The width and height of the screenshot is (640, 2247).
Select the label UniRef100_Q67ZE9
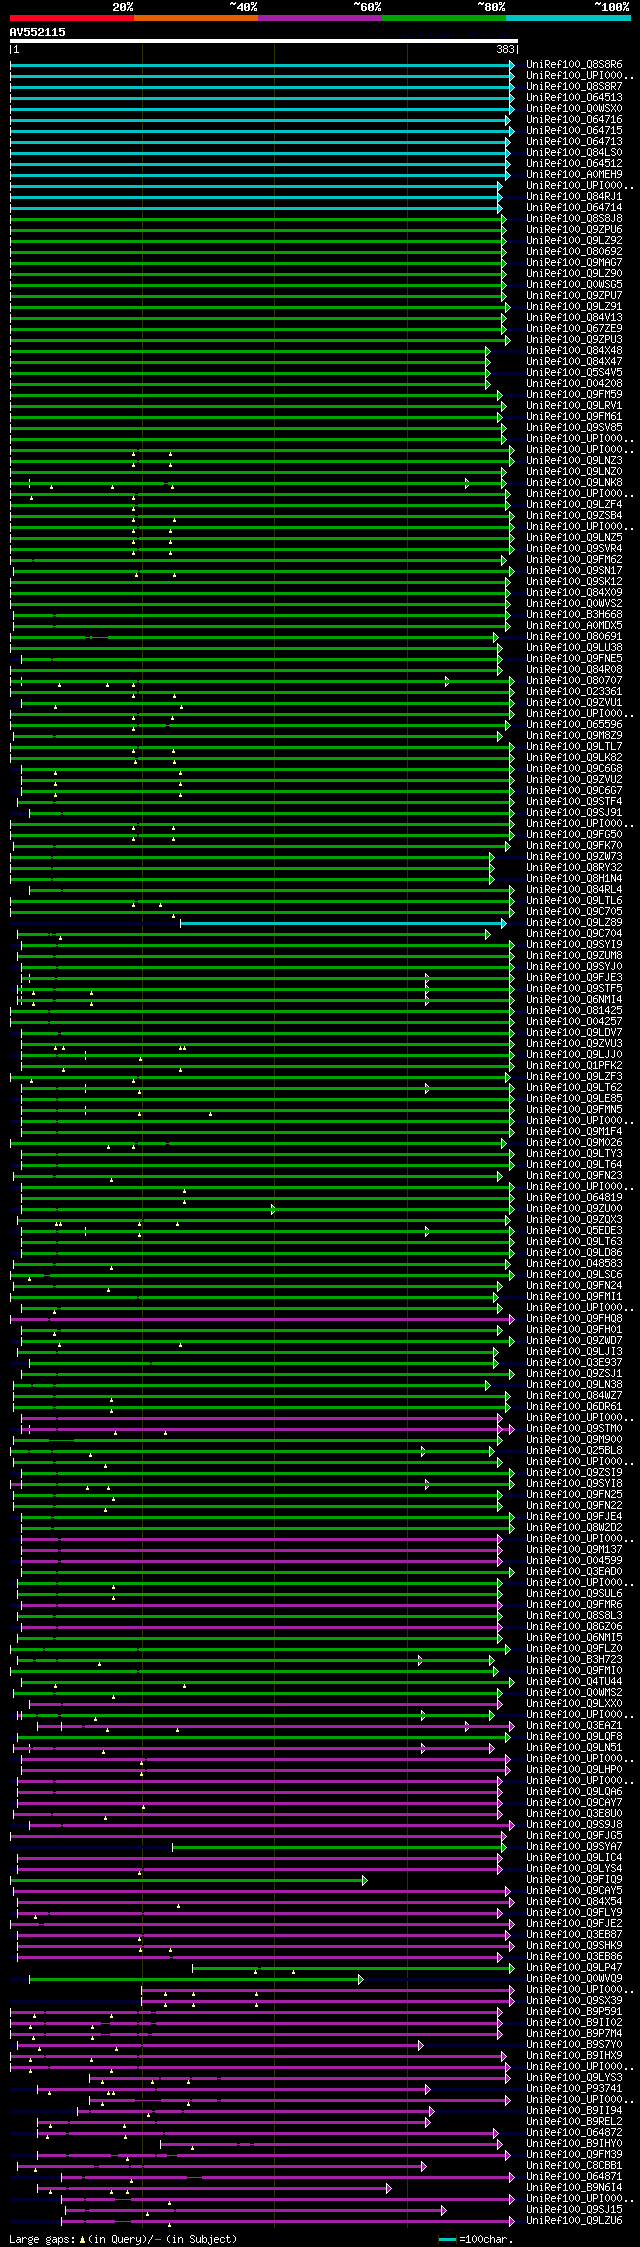pos(574,329)
